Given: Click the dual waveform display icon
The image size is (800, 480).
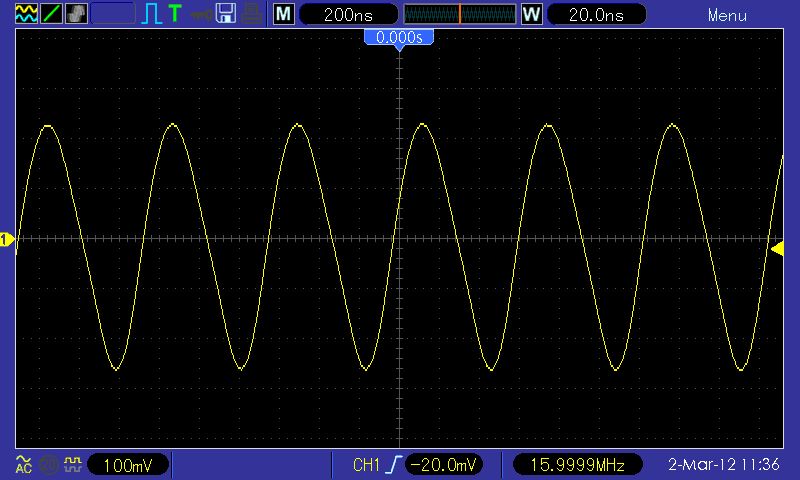Looking at the screenshot, I should pos(26,14).
